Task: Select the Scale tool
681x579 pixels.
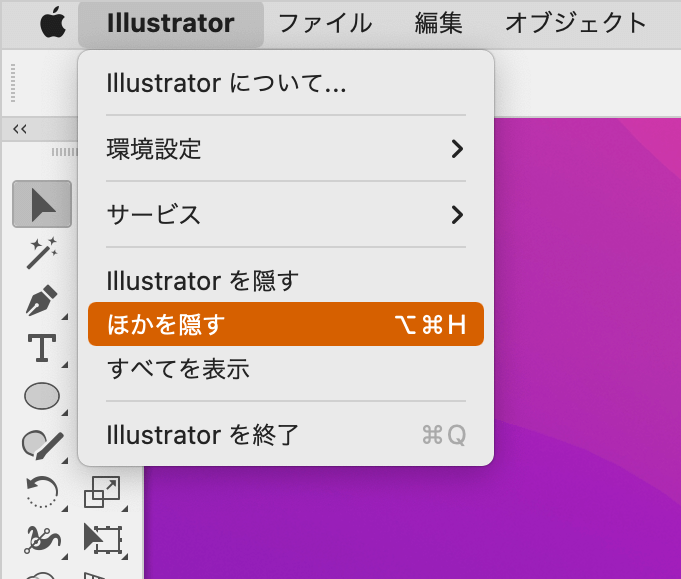Action: tap(102, 492)
